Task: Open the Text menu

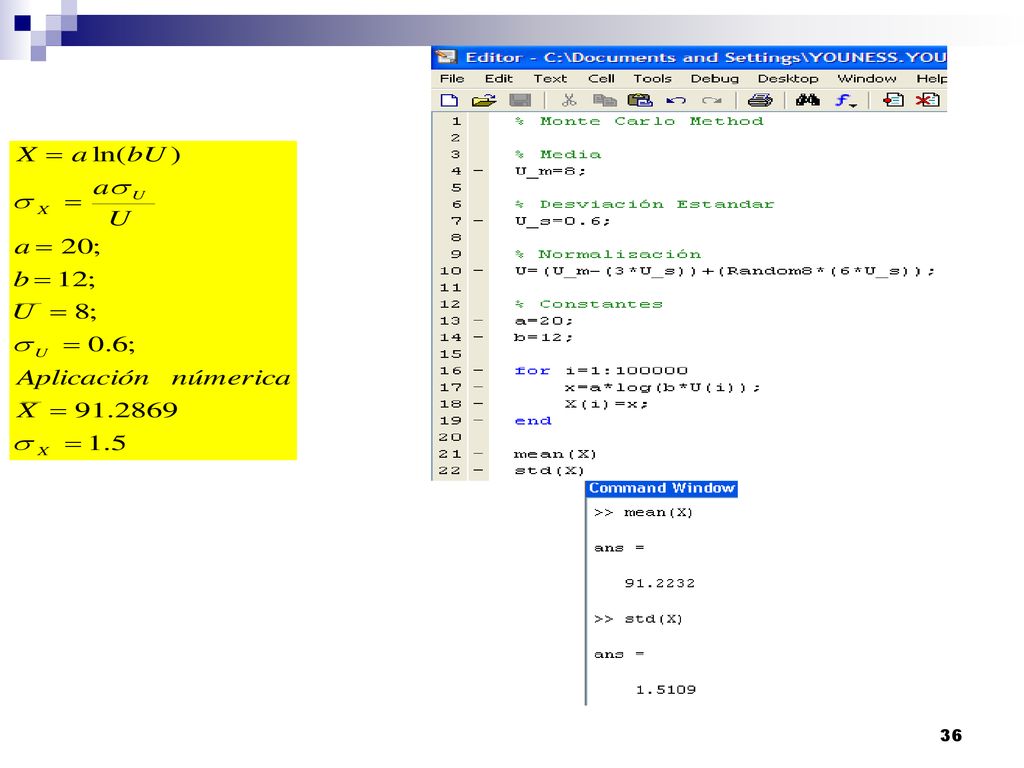Action: 550,78
